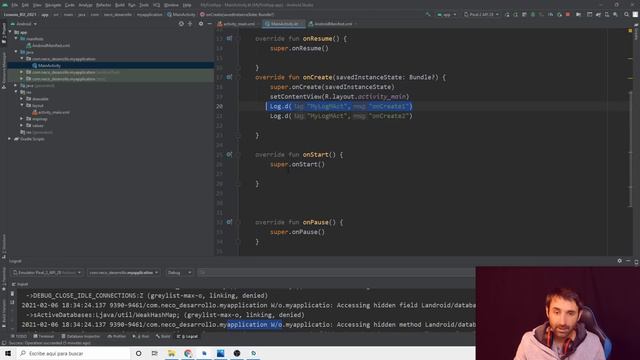Open the Project panel settings gear
The image size is (640, 360).
pos(200,24)
